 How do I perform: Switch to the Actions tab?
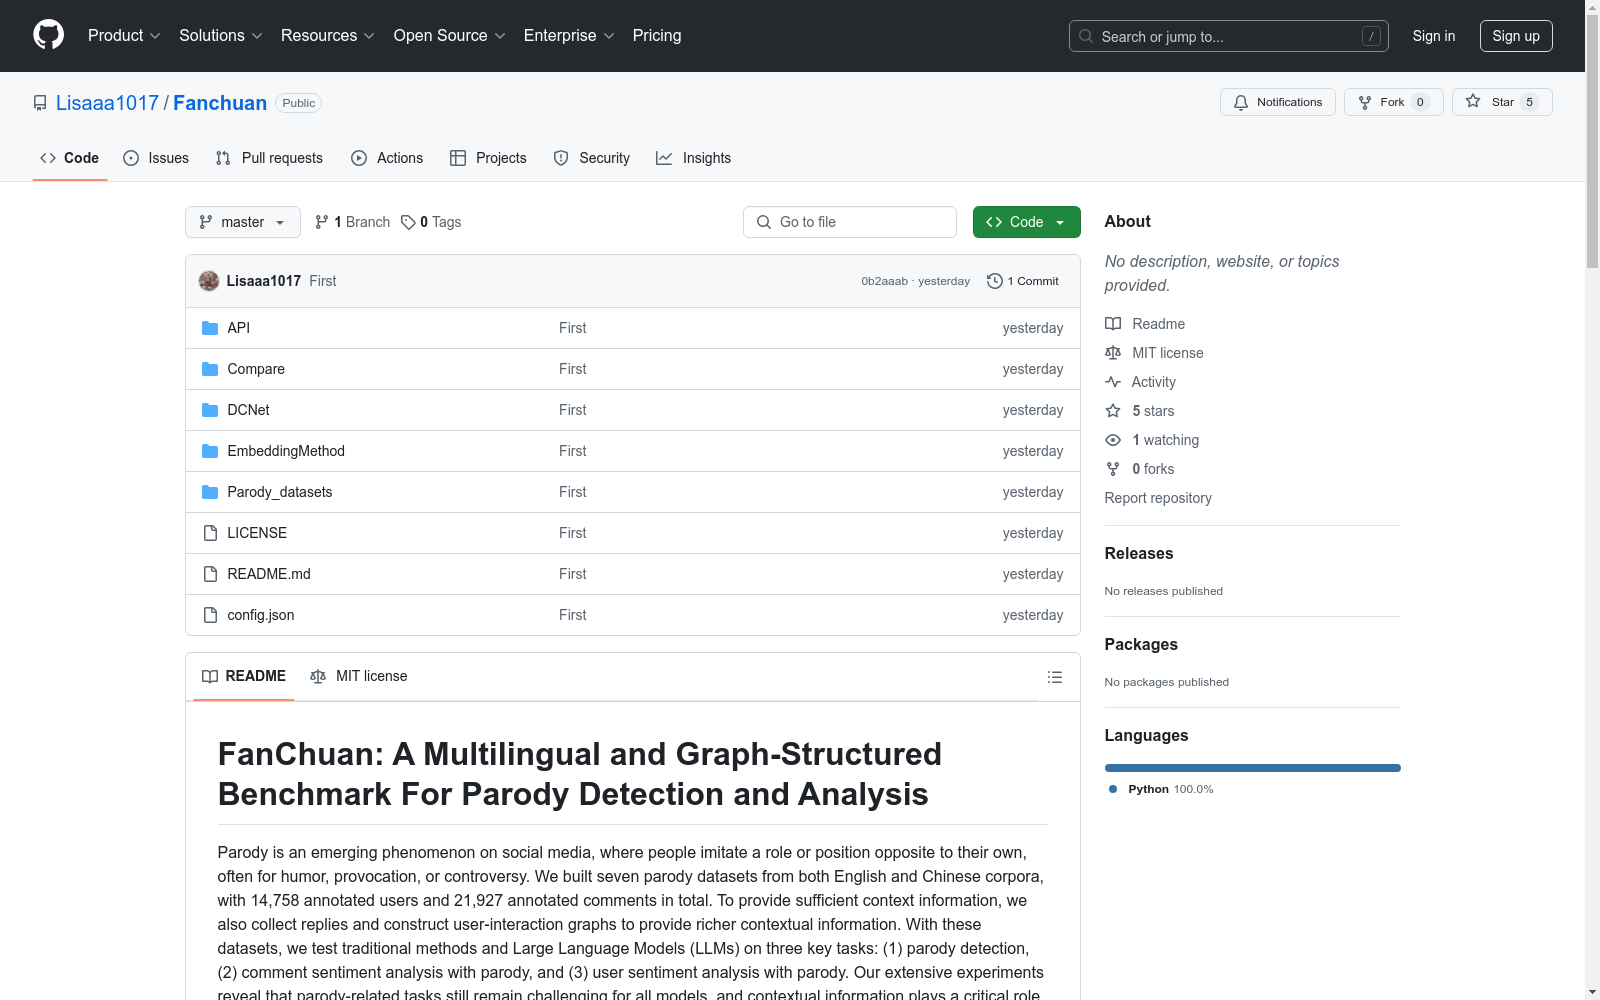point(387,158)
